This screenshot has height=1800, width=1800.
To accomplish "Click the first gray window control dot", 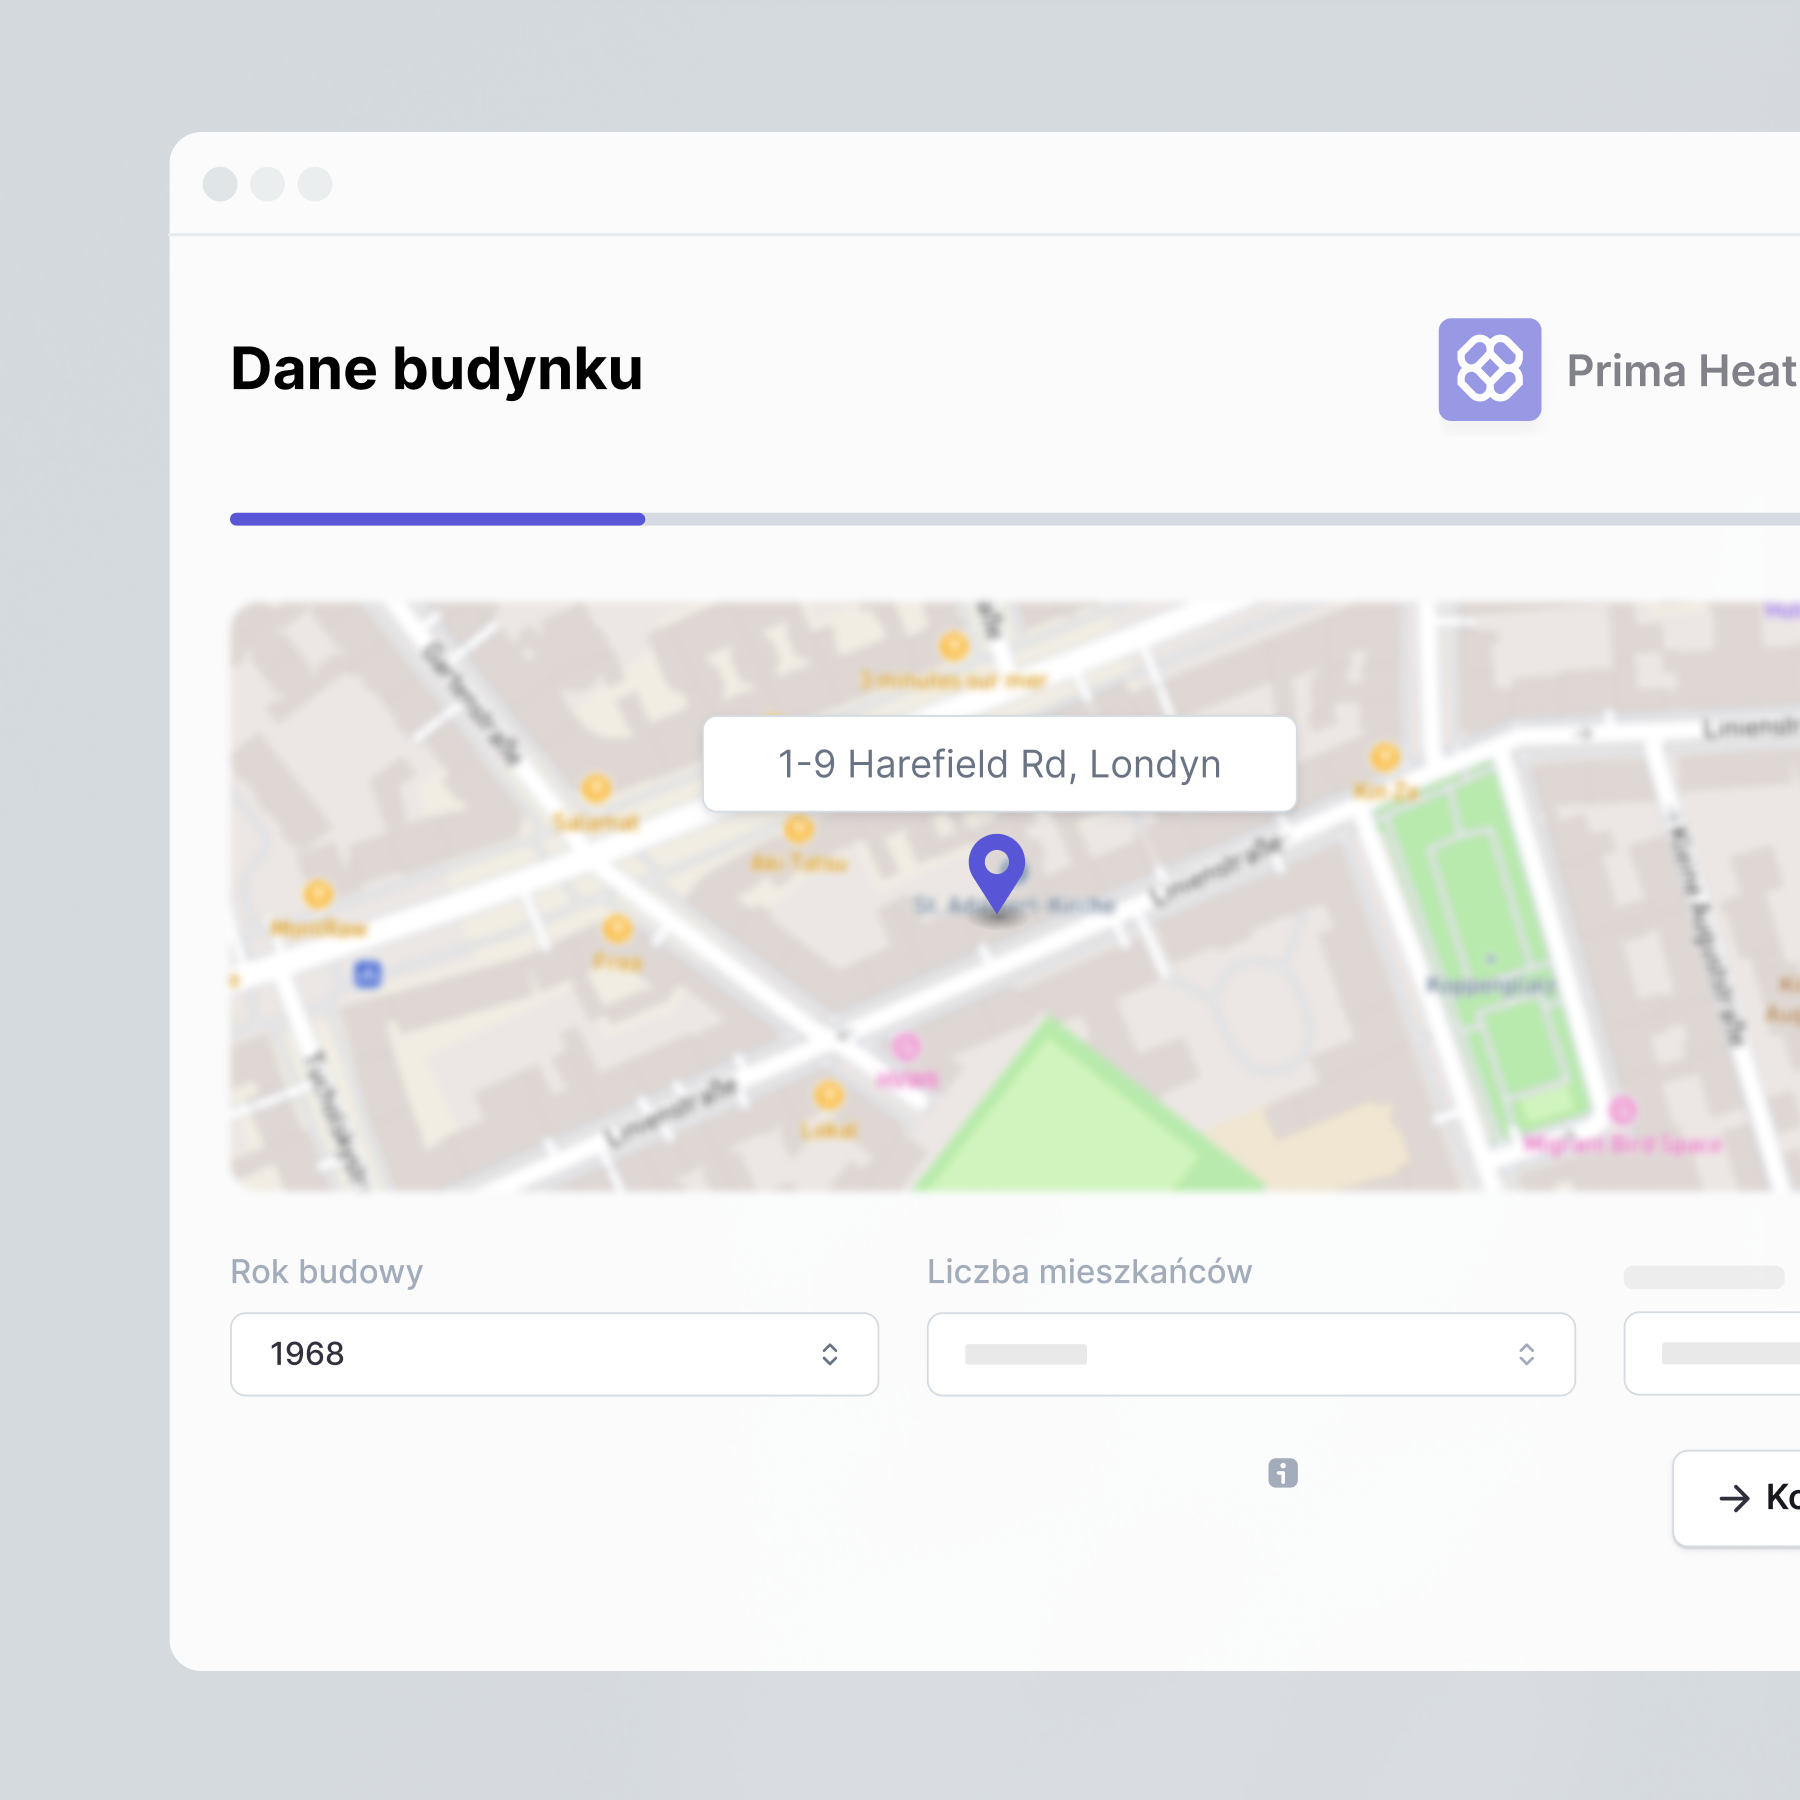I will (220, 184).
